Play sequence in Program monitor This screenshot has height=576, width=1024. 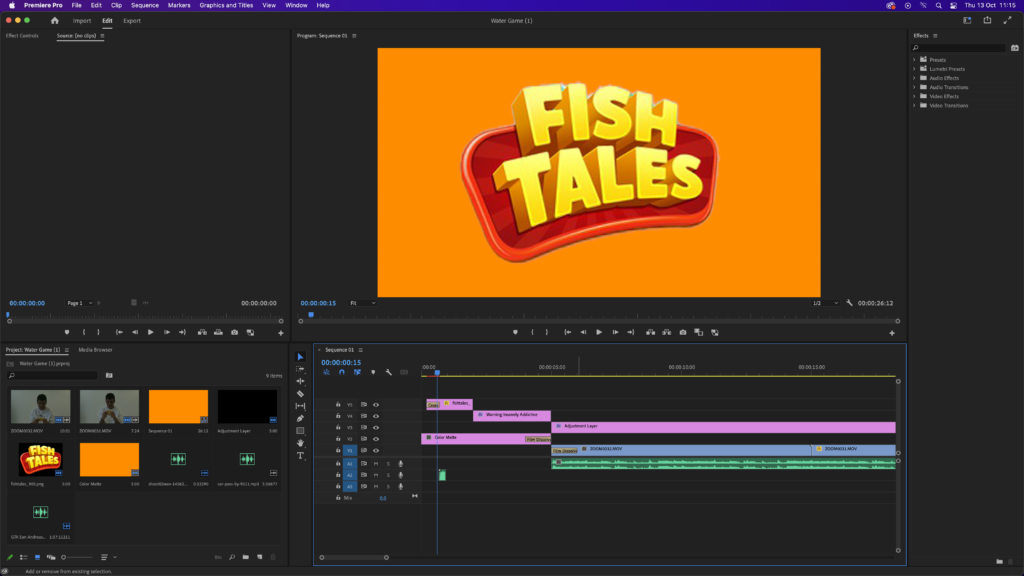tap(599, 332)
